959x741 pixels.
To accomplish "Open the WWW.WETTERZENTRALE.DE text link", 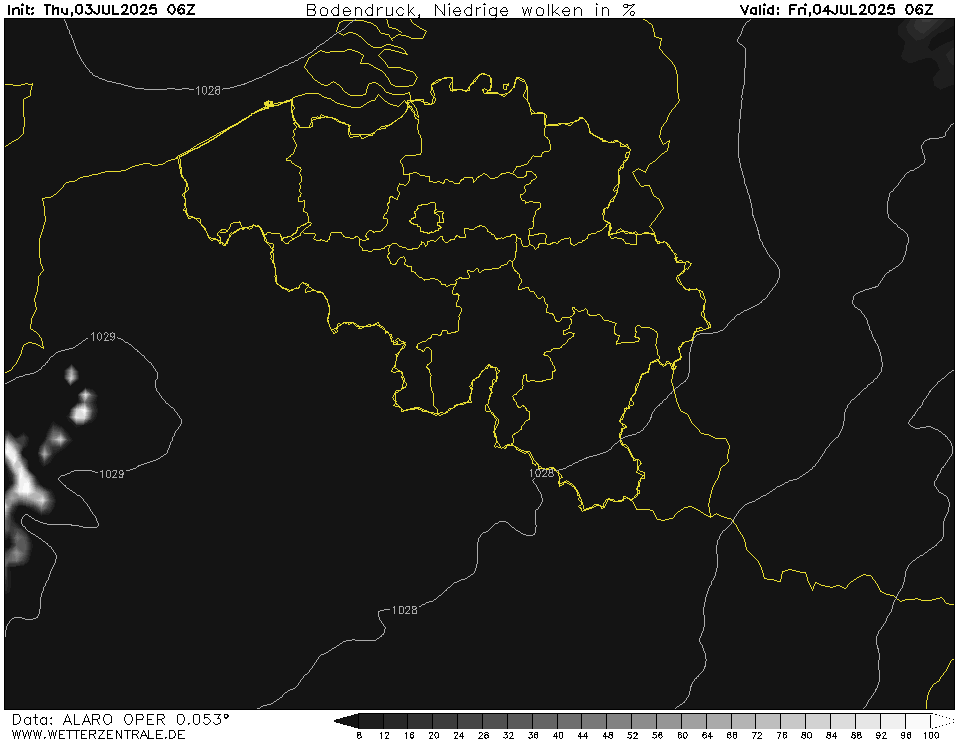I will [98, 734].
